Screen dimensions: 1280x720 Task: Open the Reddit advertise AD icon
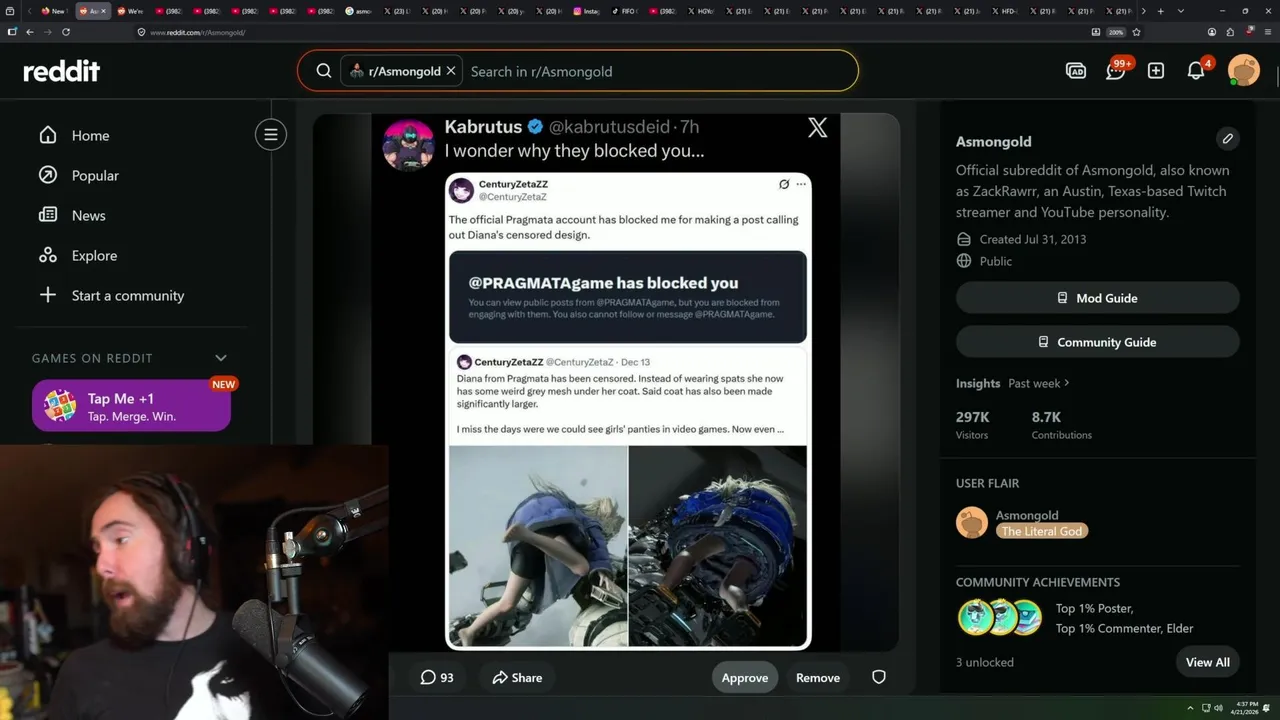click(x=1076, y=71)
